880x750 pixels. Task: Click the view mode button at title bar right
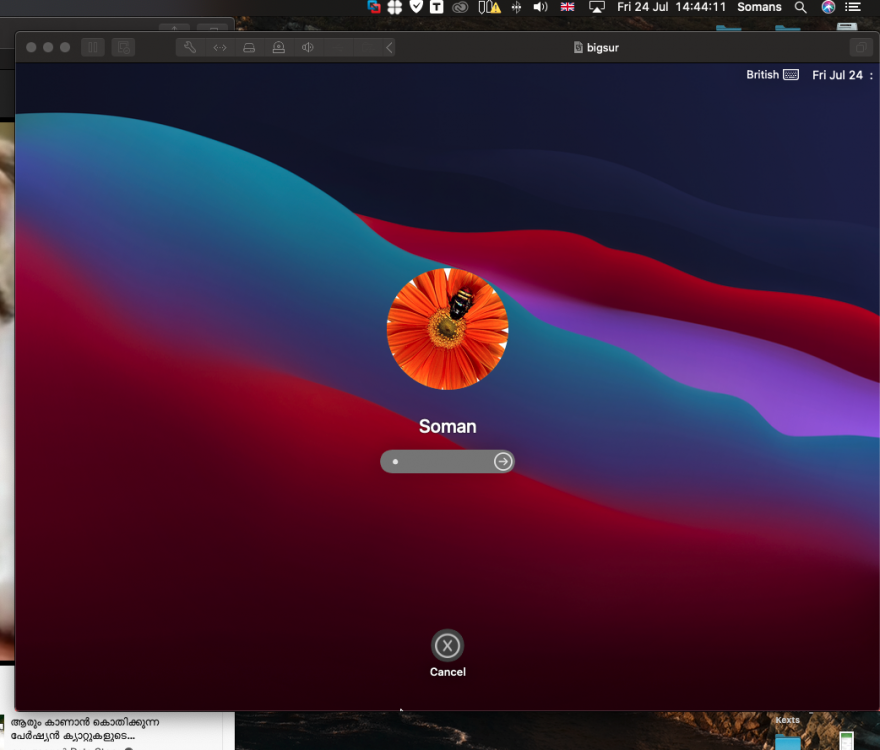[x=861, y=47]
